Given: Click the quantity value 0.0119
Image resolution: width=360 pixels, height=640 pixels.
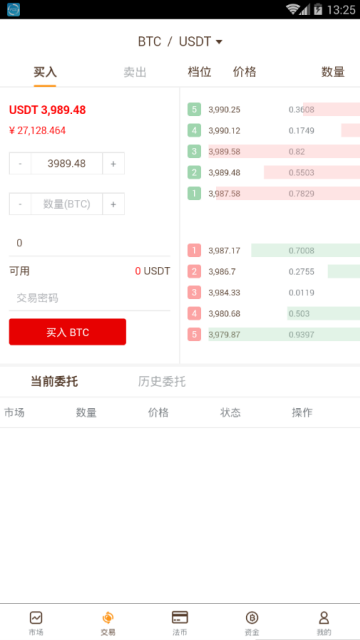Looking at the screenshot, I should tap(301, 293).
